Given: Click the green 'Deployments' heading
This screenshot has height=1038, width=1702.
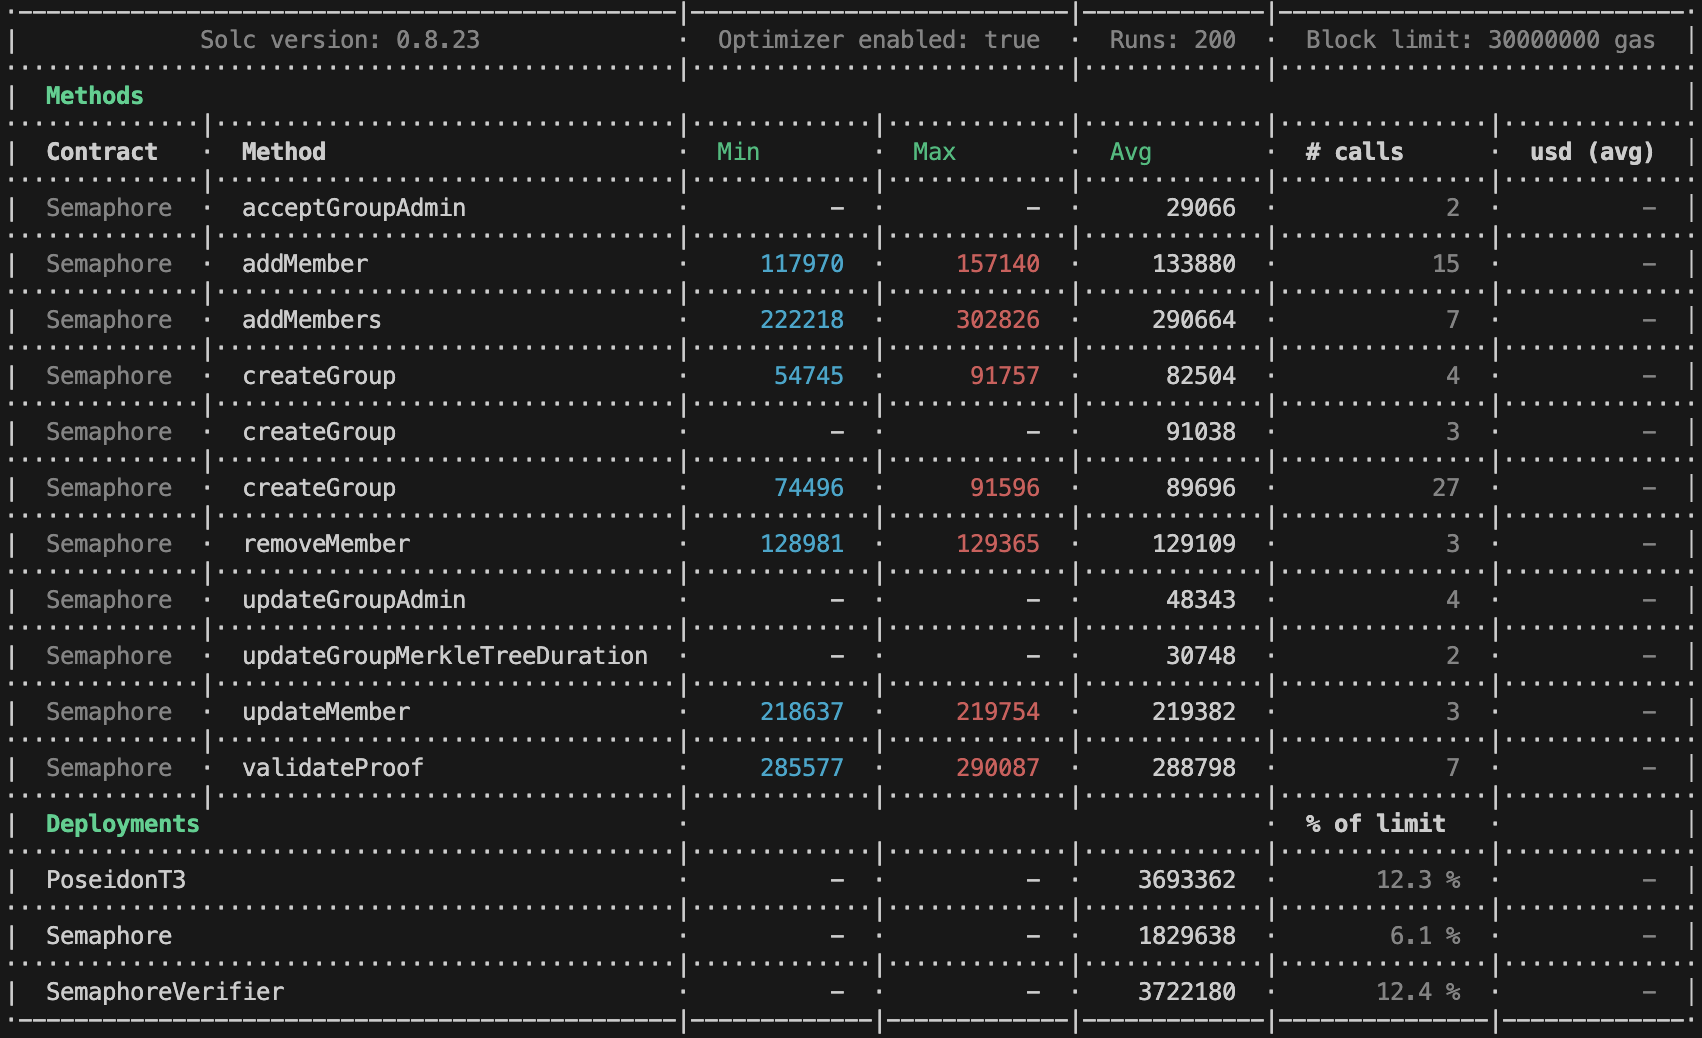Looking at the screenshot, I should click(123, 824).
